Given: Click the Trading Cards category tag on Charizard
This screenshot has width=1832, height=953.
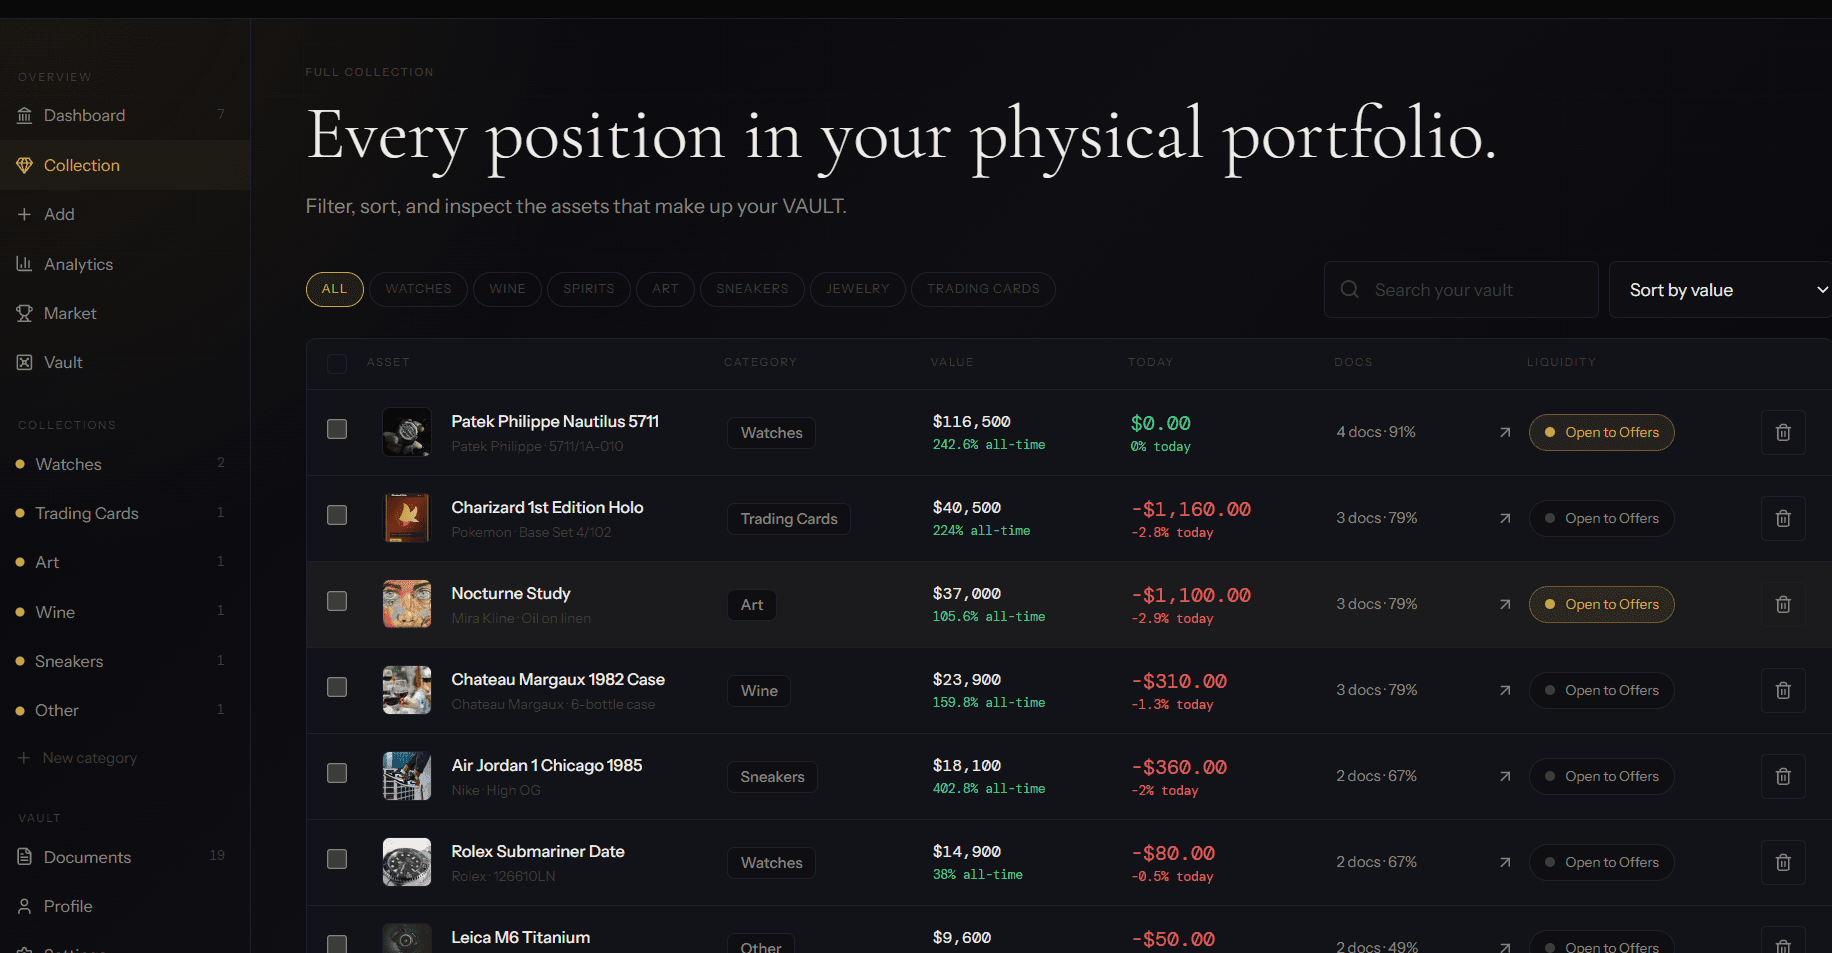Looking at the screenshot, I should [789, 519].
